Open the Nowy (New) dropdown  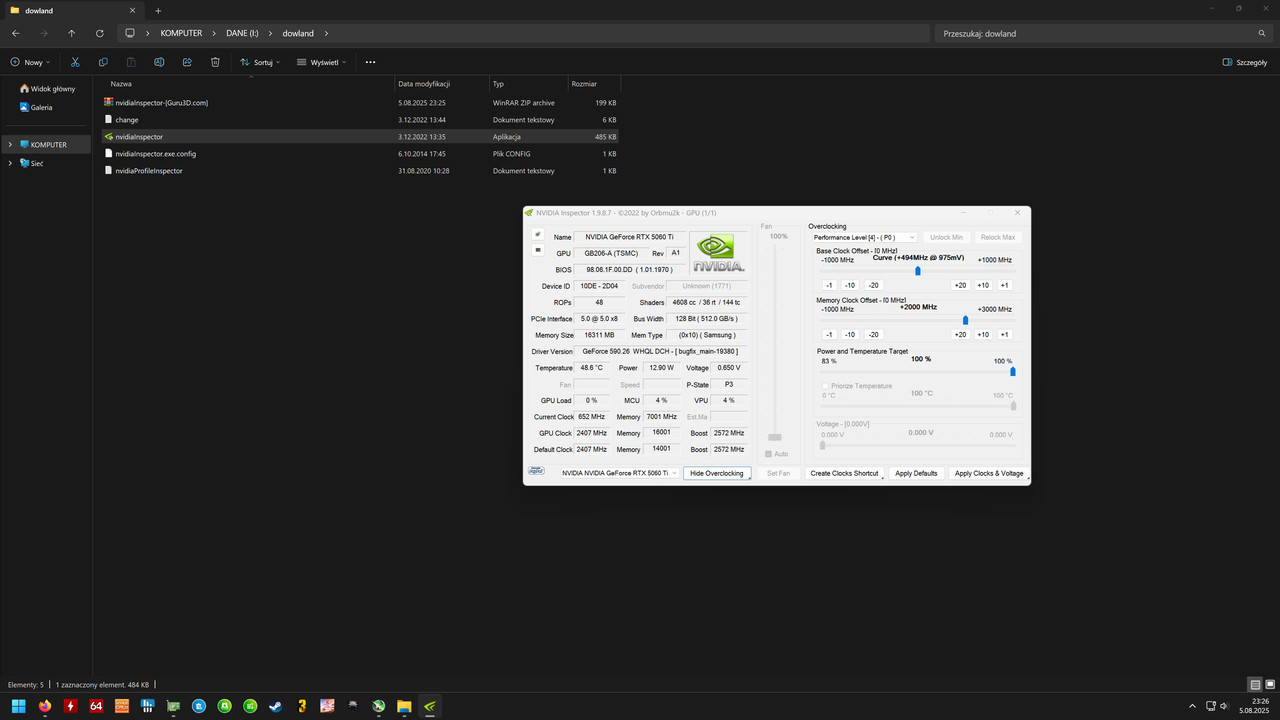click(x=30, y=62)
